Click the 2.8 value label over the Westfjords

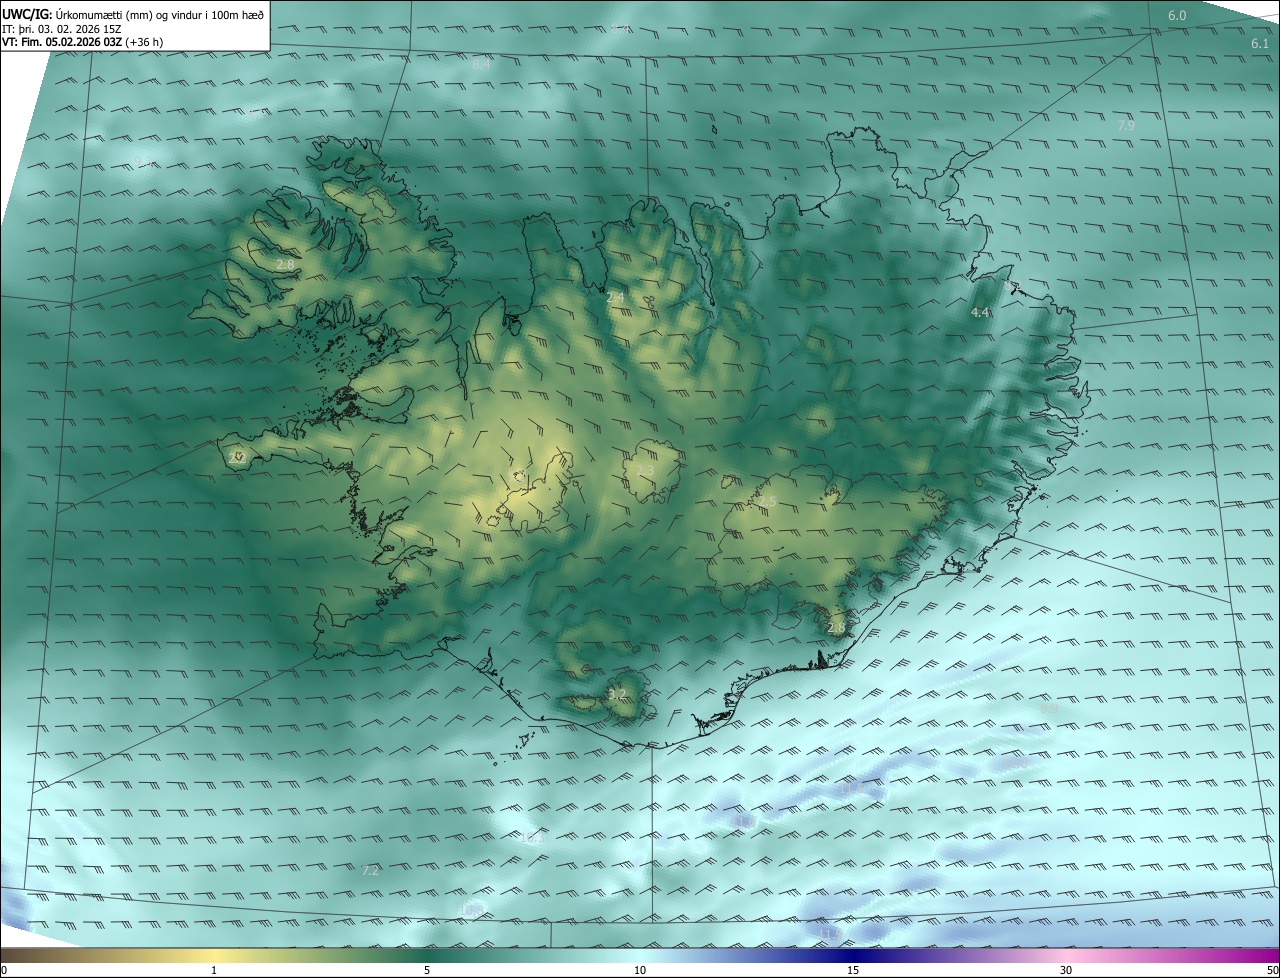pos(286,265)
